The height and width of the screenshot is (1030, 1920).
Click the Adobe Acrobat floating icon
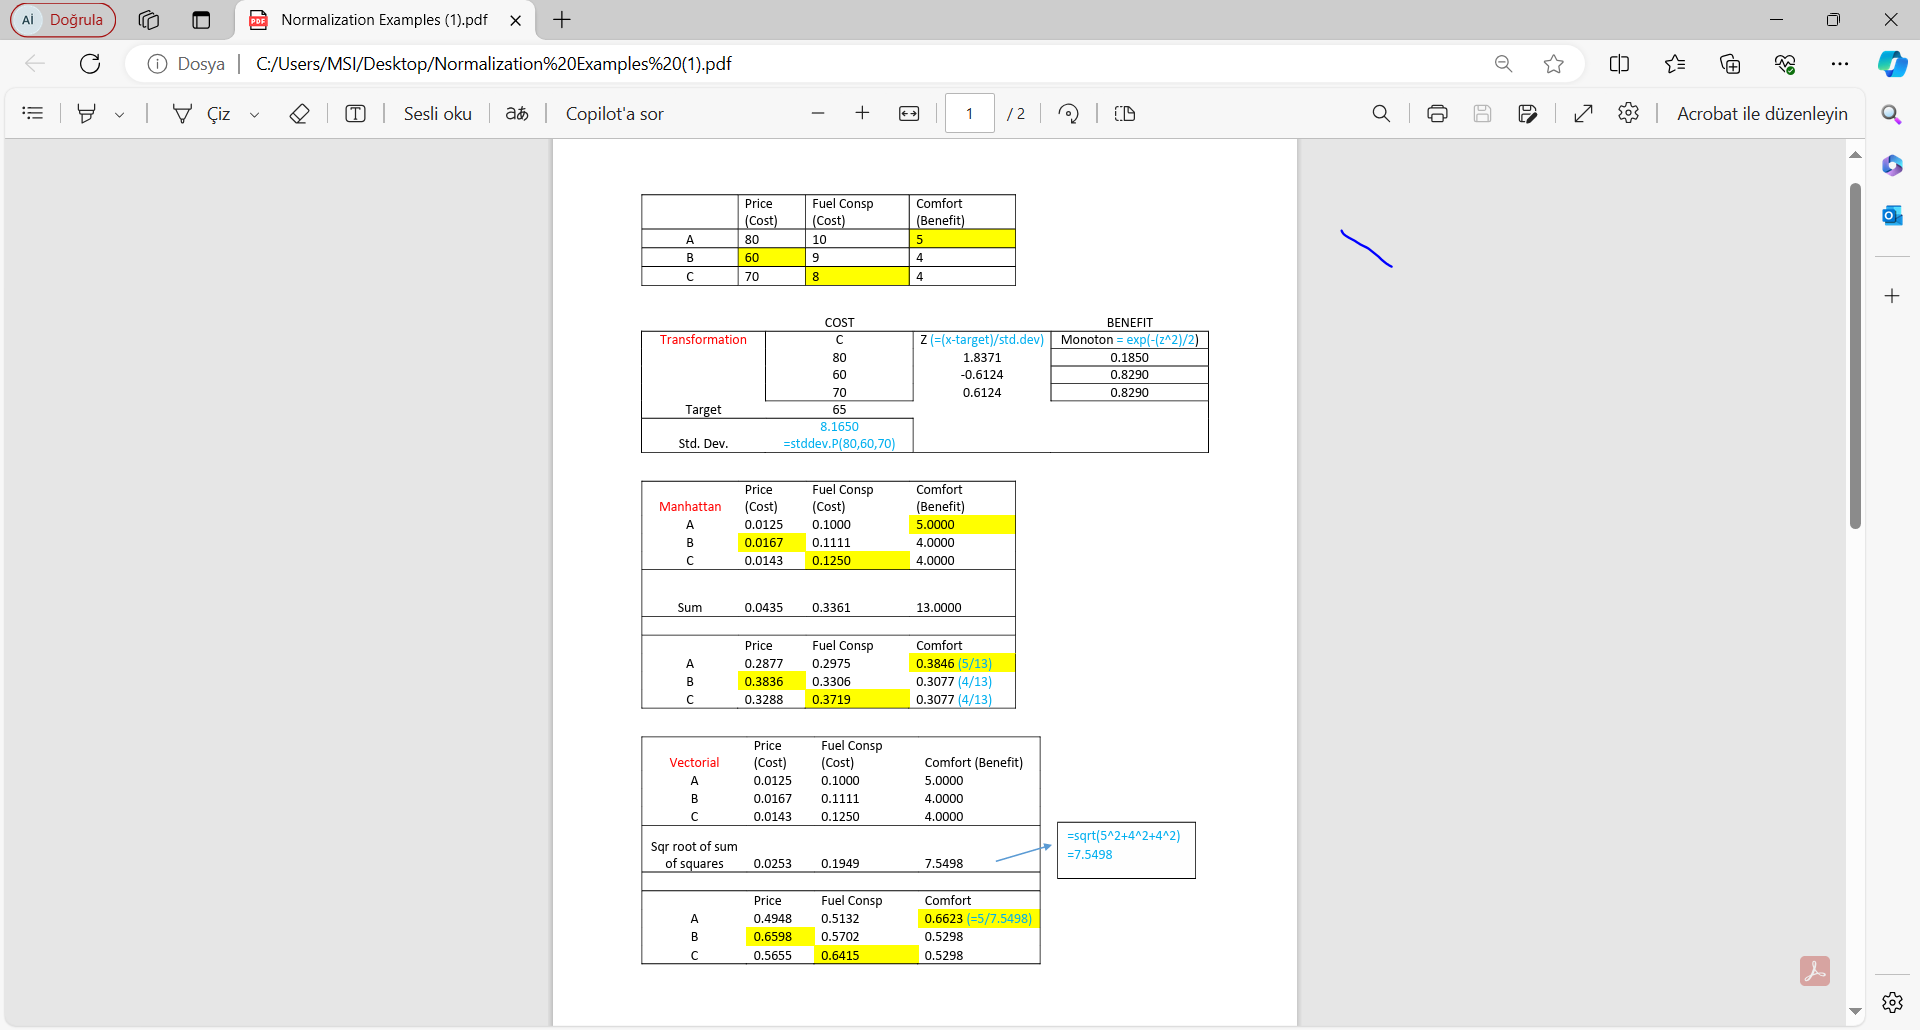pyautogui.click(x=1815, y=971)
